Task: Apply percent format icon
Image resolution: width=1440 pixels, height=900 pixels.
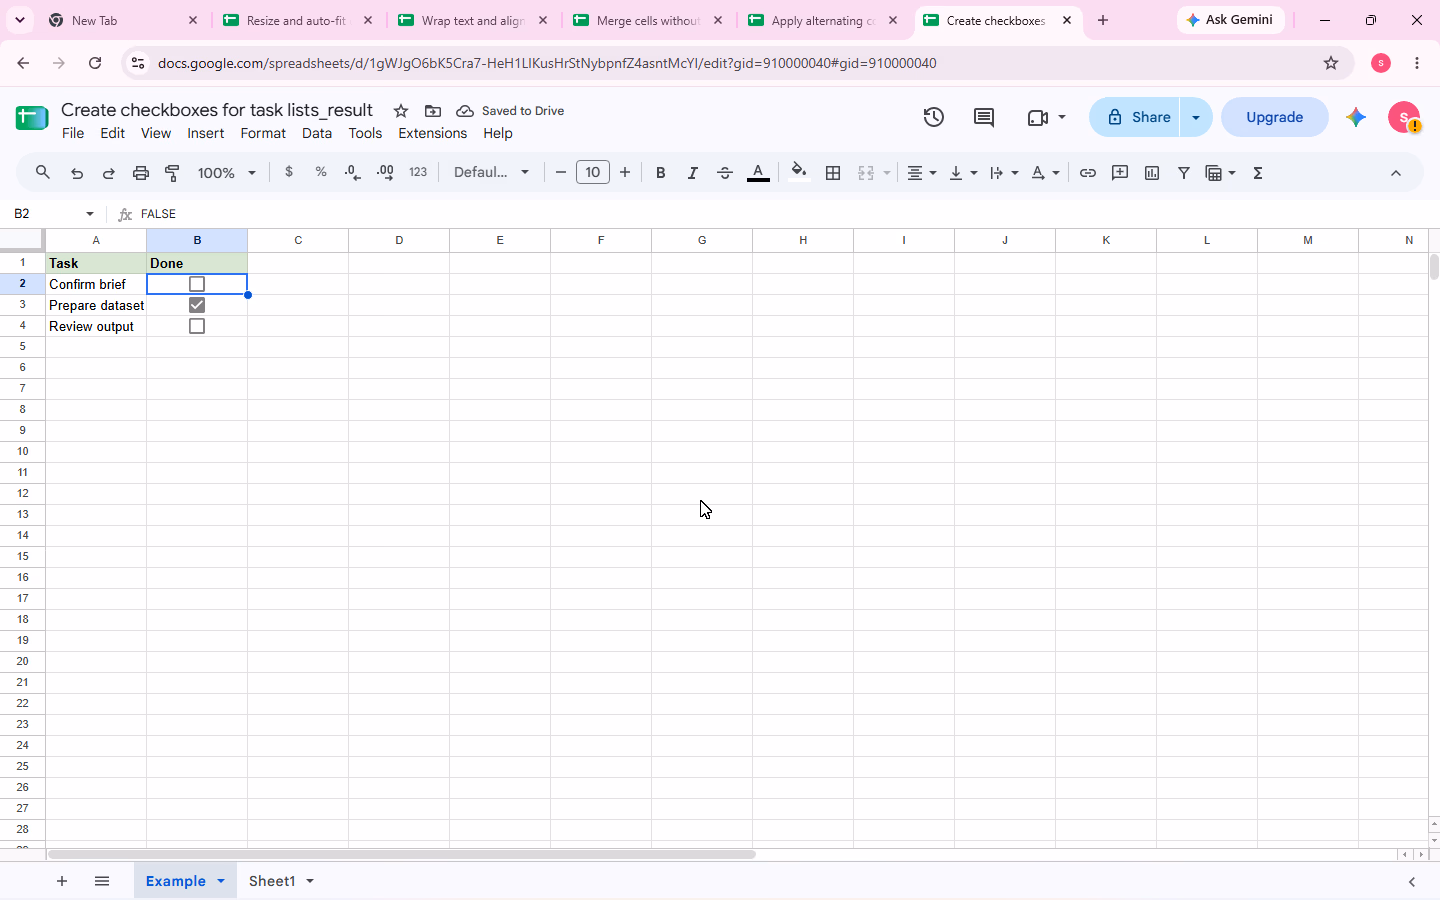Action: [321, 172]
